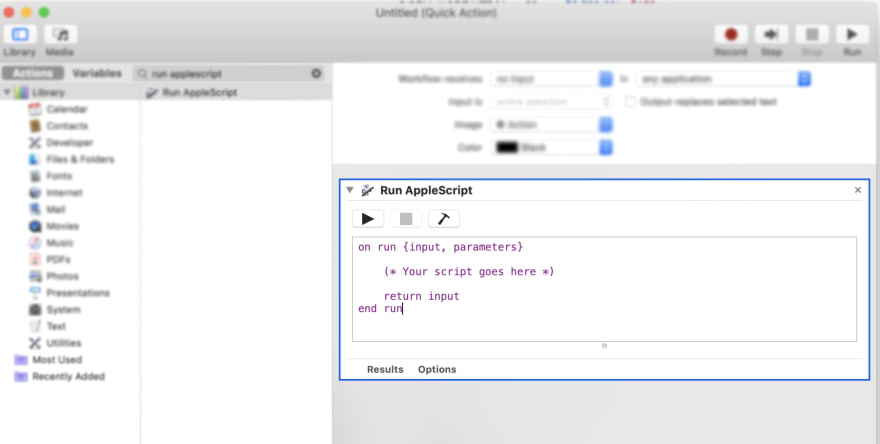
Task: Show the Results pane of the action
Action: pyautogui.click(x=385, y=369)
